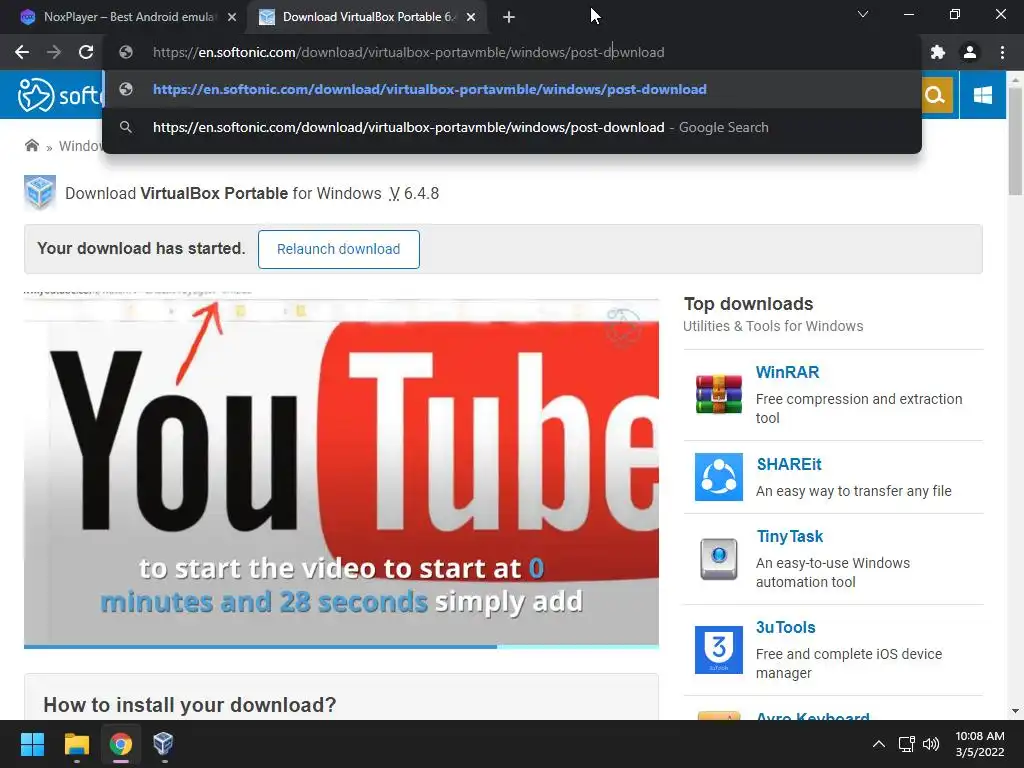Click the 'Your download has started.' text
The image size is (1024, 768).
tap(141, 248)
